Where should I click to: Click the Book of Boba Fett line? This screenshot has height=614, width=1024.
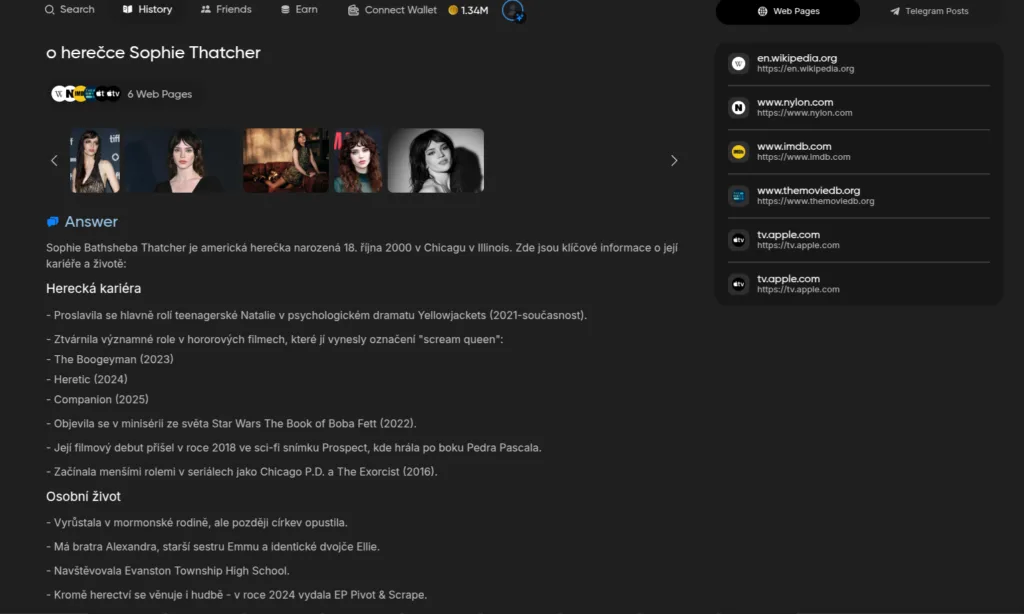[231, 423]
